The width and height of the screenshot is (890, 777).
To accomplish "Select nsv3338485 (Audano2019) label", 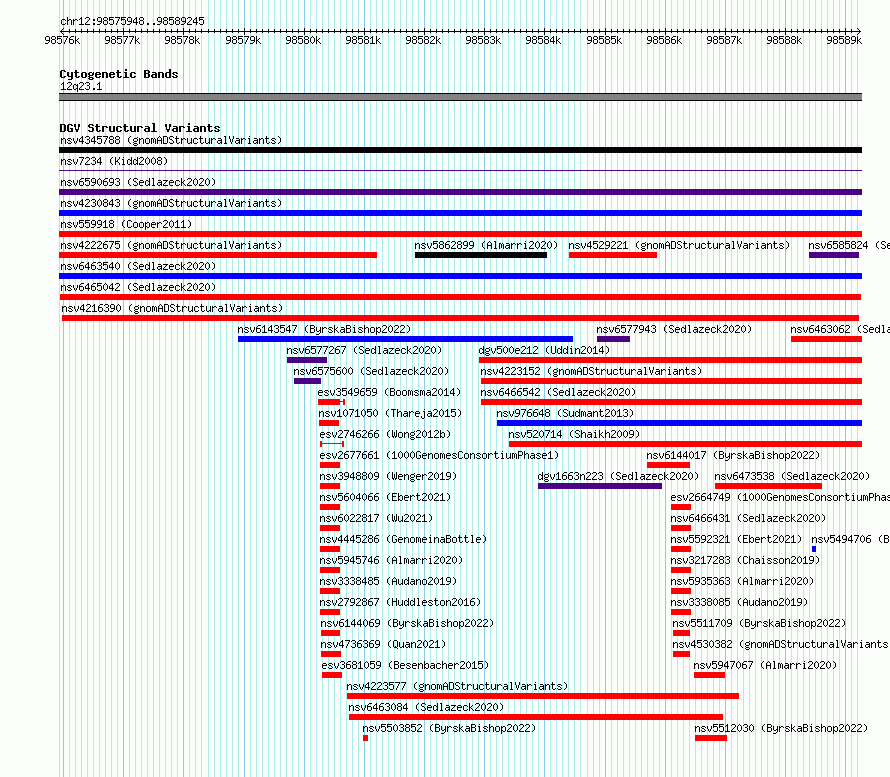I will pyautogui.click(x=388, y=581).
